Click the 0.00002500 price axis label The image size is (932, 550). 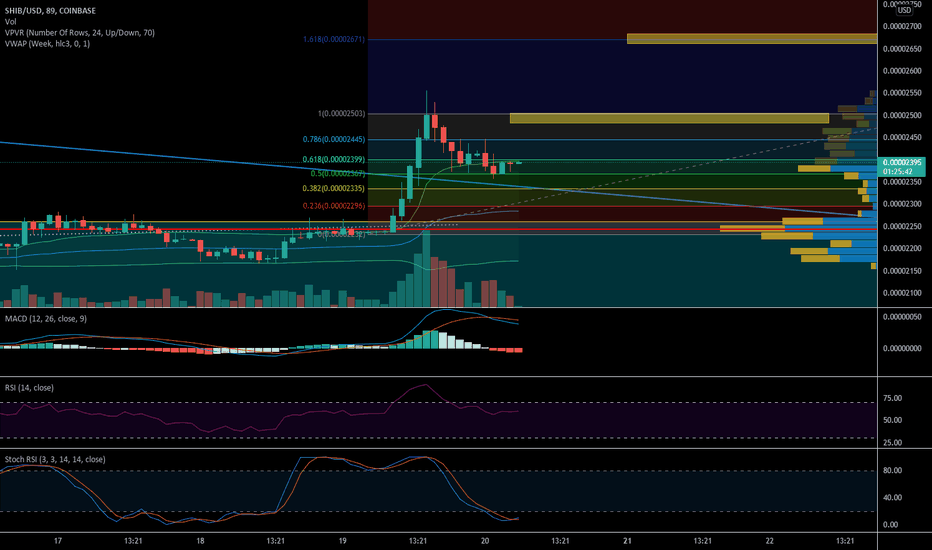click(x=902, y=115)
